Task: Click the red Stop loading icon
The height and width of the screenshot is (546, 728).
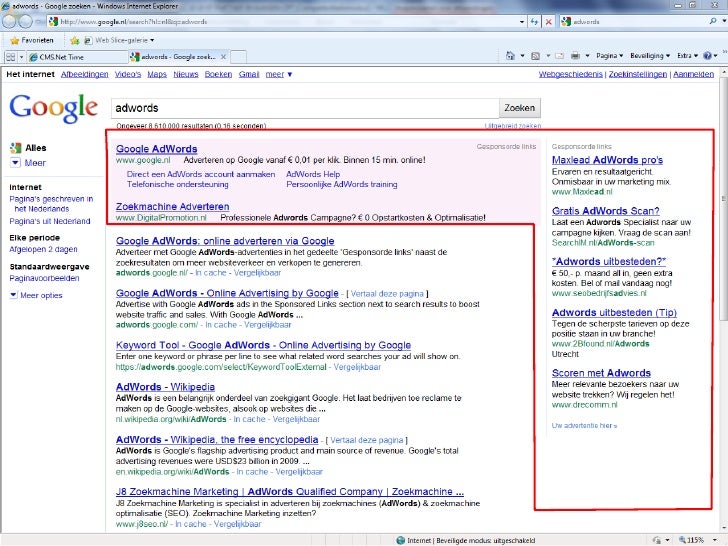Action: tap(548, 21)
